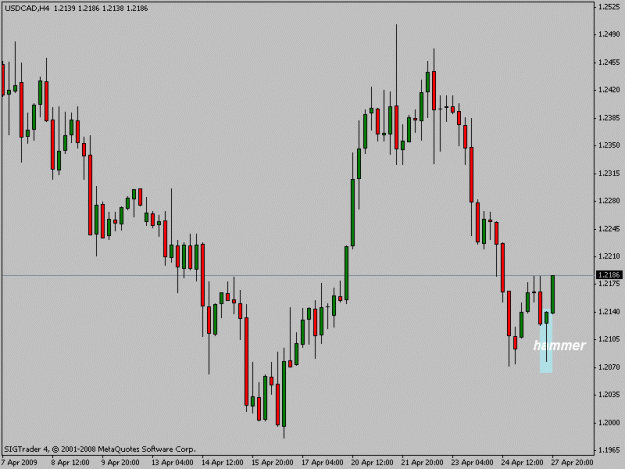Click the 24 Apr 12:00 time label
Screen dimensions: 625x469
(522, 463)
